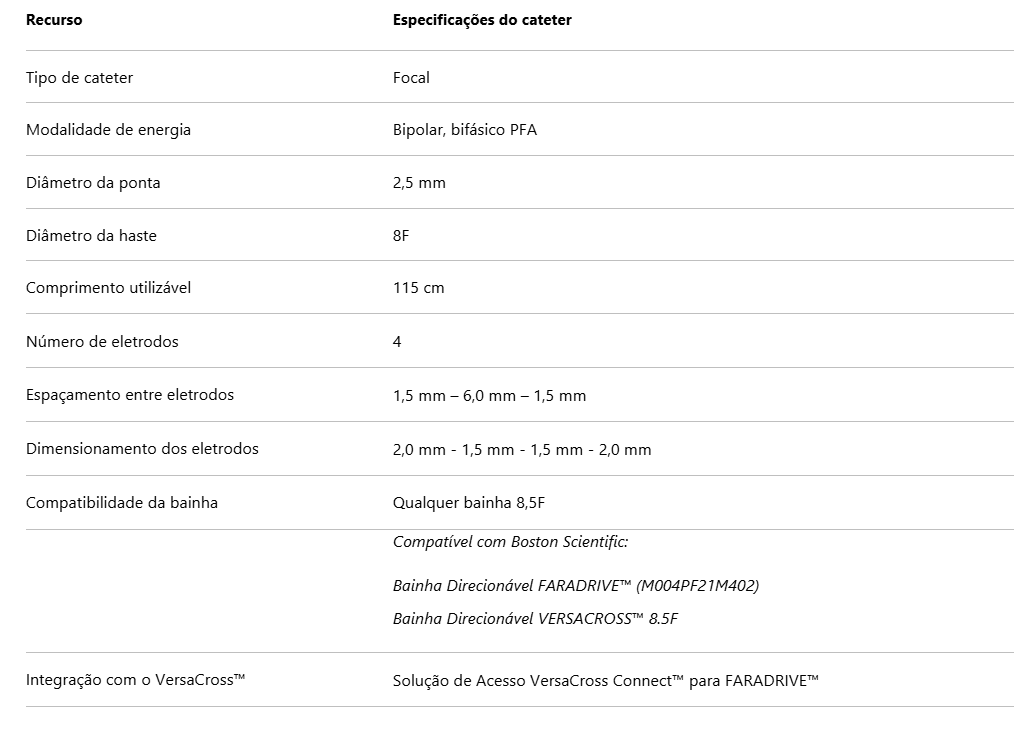Click the 'Diâmetro da ponta' label
The width and height of the screenshot is (1036, 739).
click(x=93, y=182)
